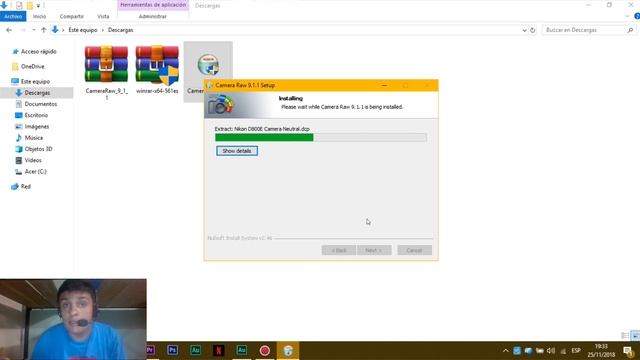
Task: Click the Descargas breadcrumb in address bar
Action: pyautogui.click(x=120, y=30)
